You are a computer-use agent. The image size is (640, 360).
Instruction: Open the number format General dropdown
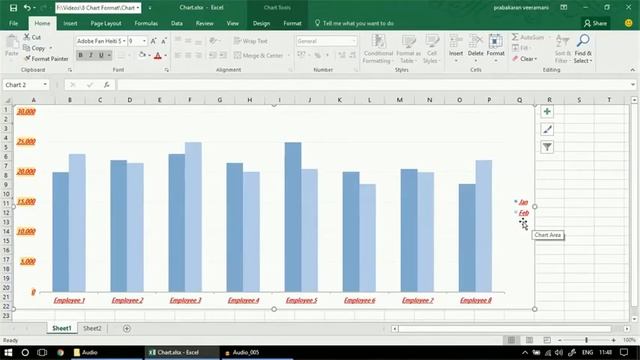point(353,41)
